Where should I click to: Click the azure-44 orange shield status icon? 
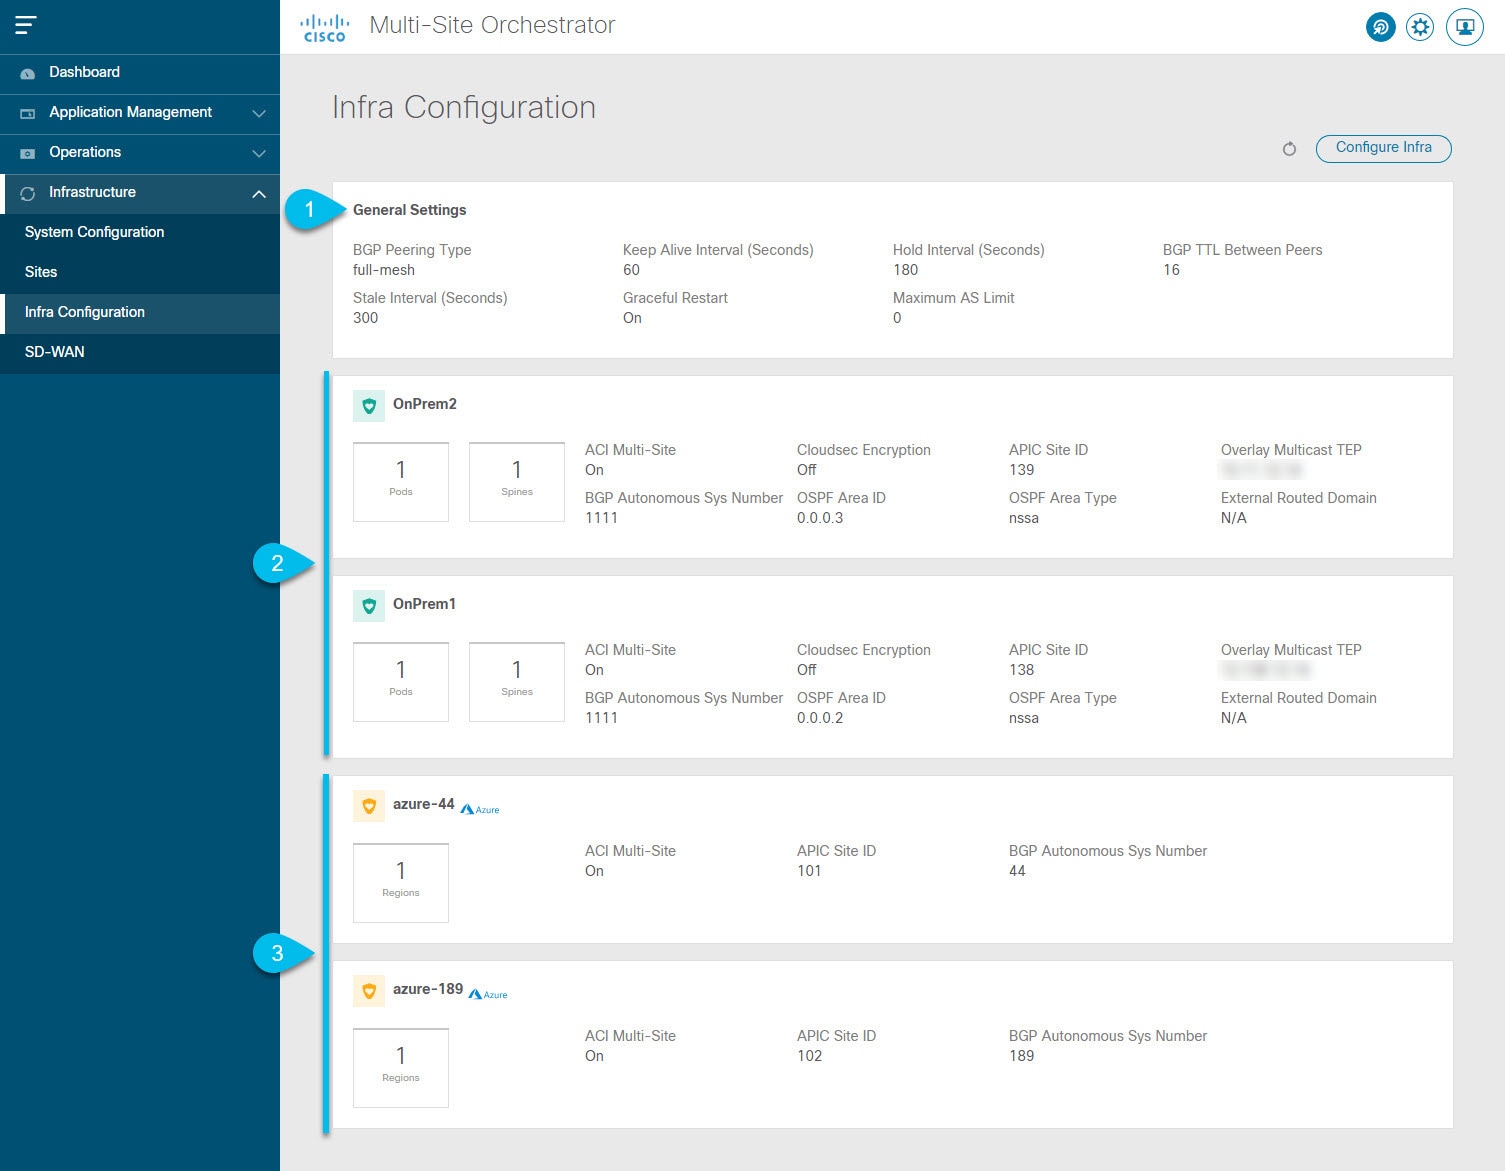coord(369,805)
